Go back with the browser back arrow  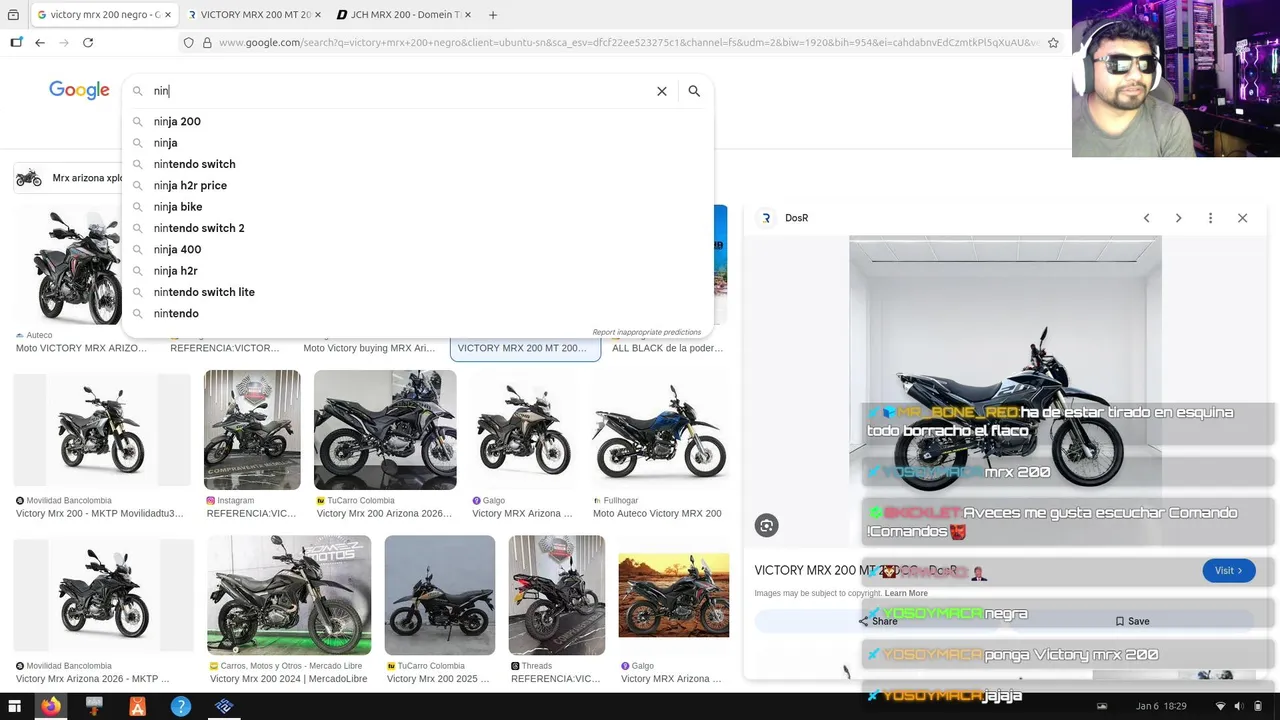[x=40, y=43]
